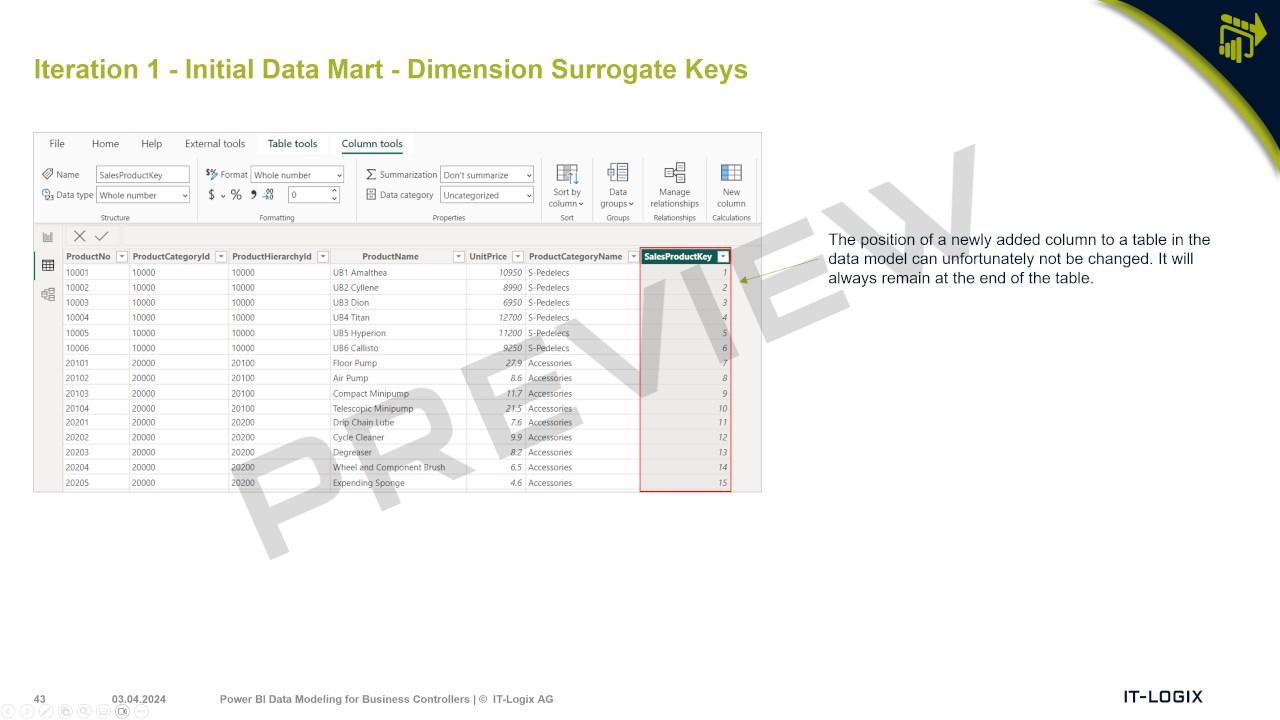Advance to next slide in presentation controls
Image resolution: width=1280 pixels, height=720 pixels.
tap(28, 711)
